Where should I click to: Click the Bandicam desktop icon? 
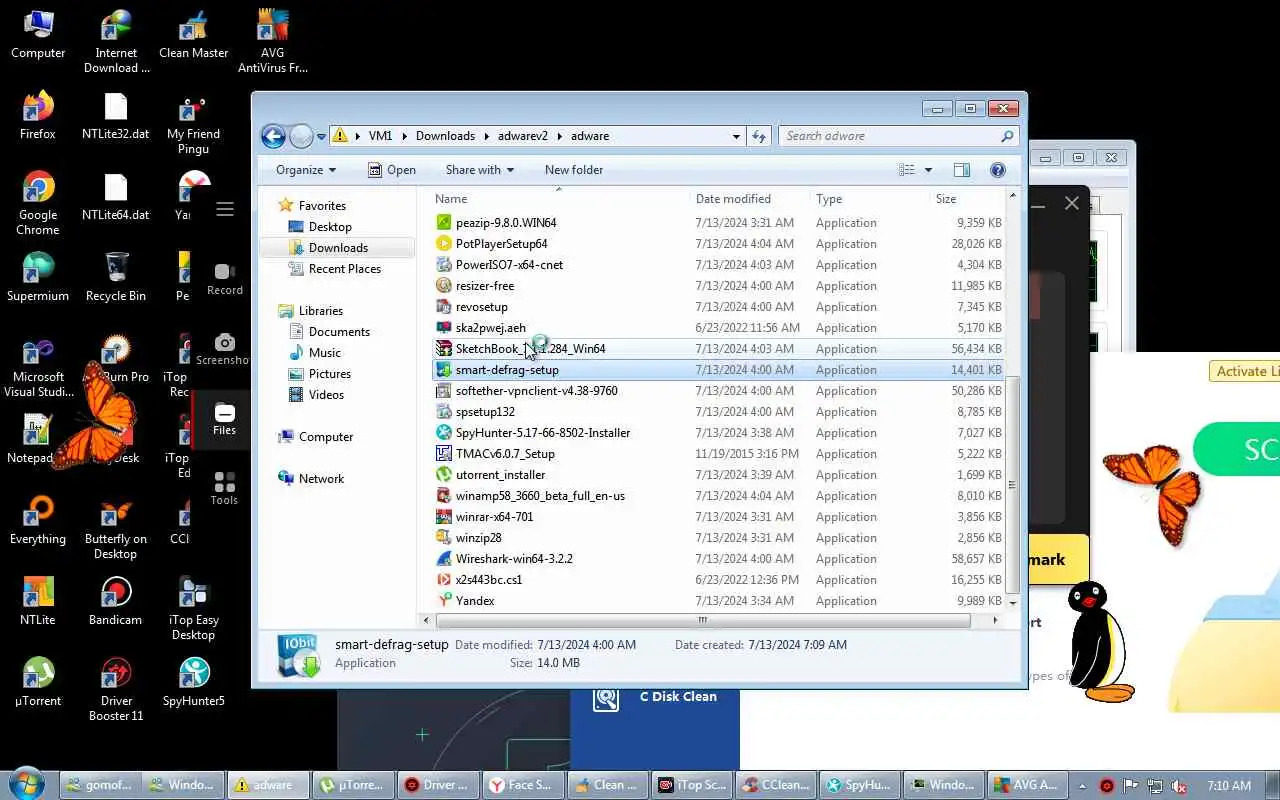pos(115,601)
